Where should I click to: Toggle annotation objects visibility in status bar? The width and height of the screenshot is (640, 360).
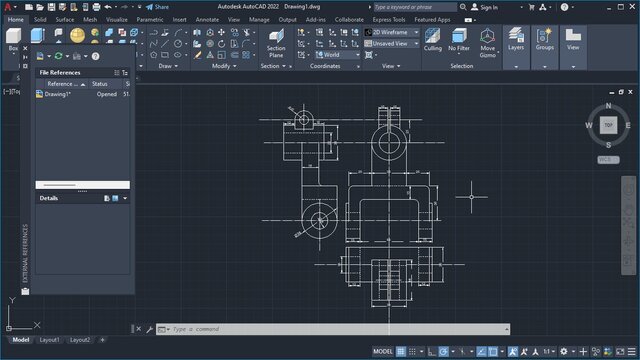point(513,351)
